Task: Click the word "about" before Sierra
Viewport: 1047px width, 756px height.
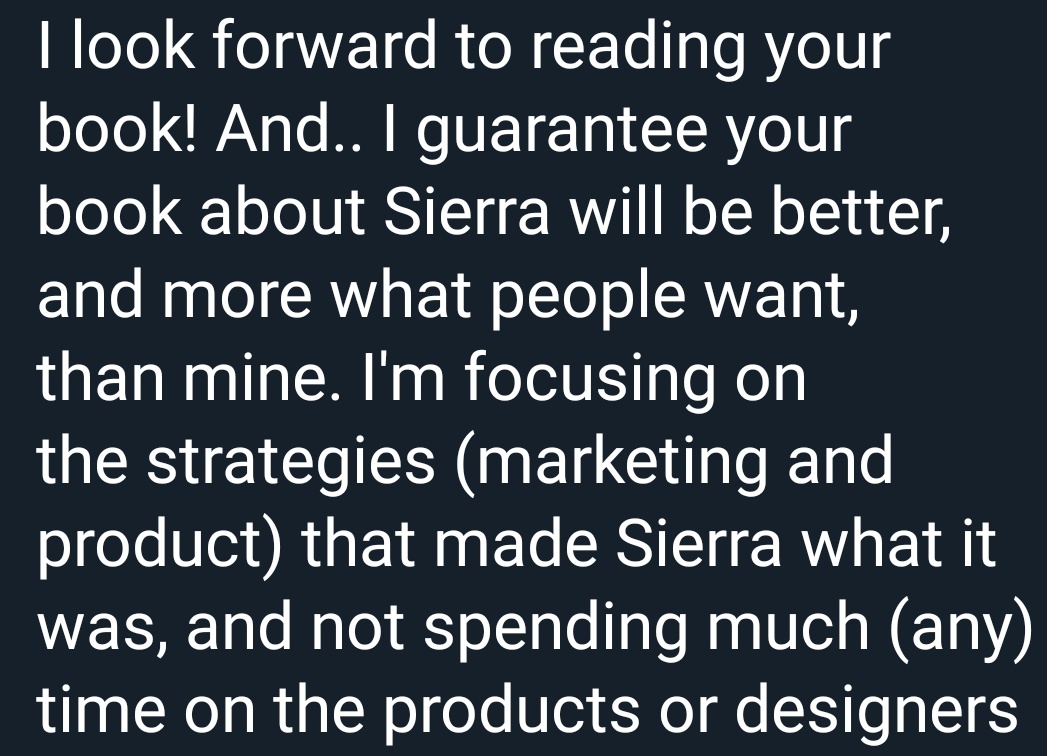Action: [282, 210]
